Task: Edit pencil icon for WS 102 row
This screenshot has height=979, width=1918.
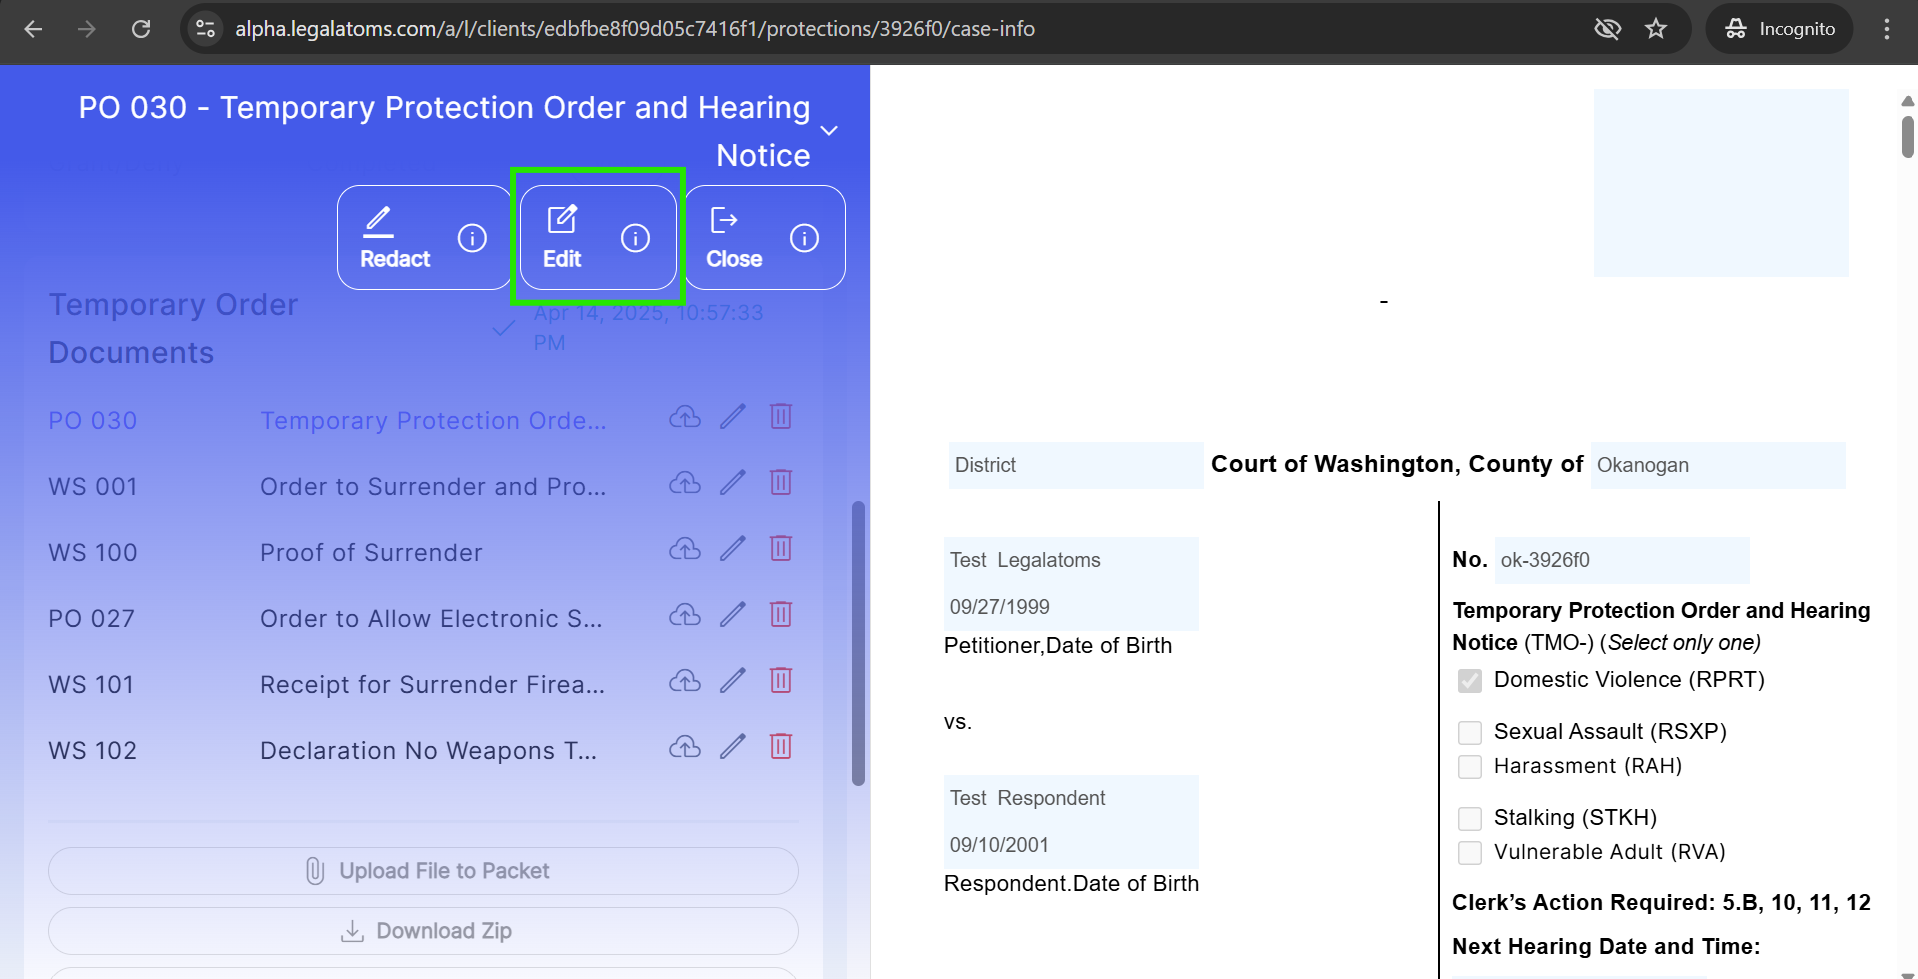Action: click(x=733, y=747)
